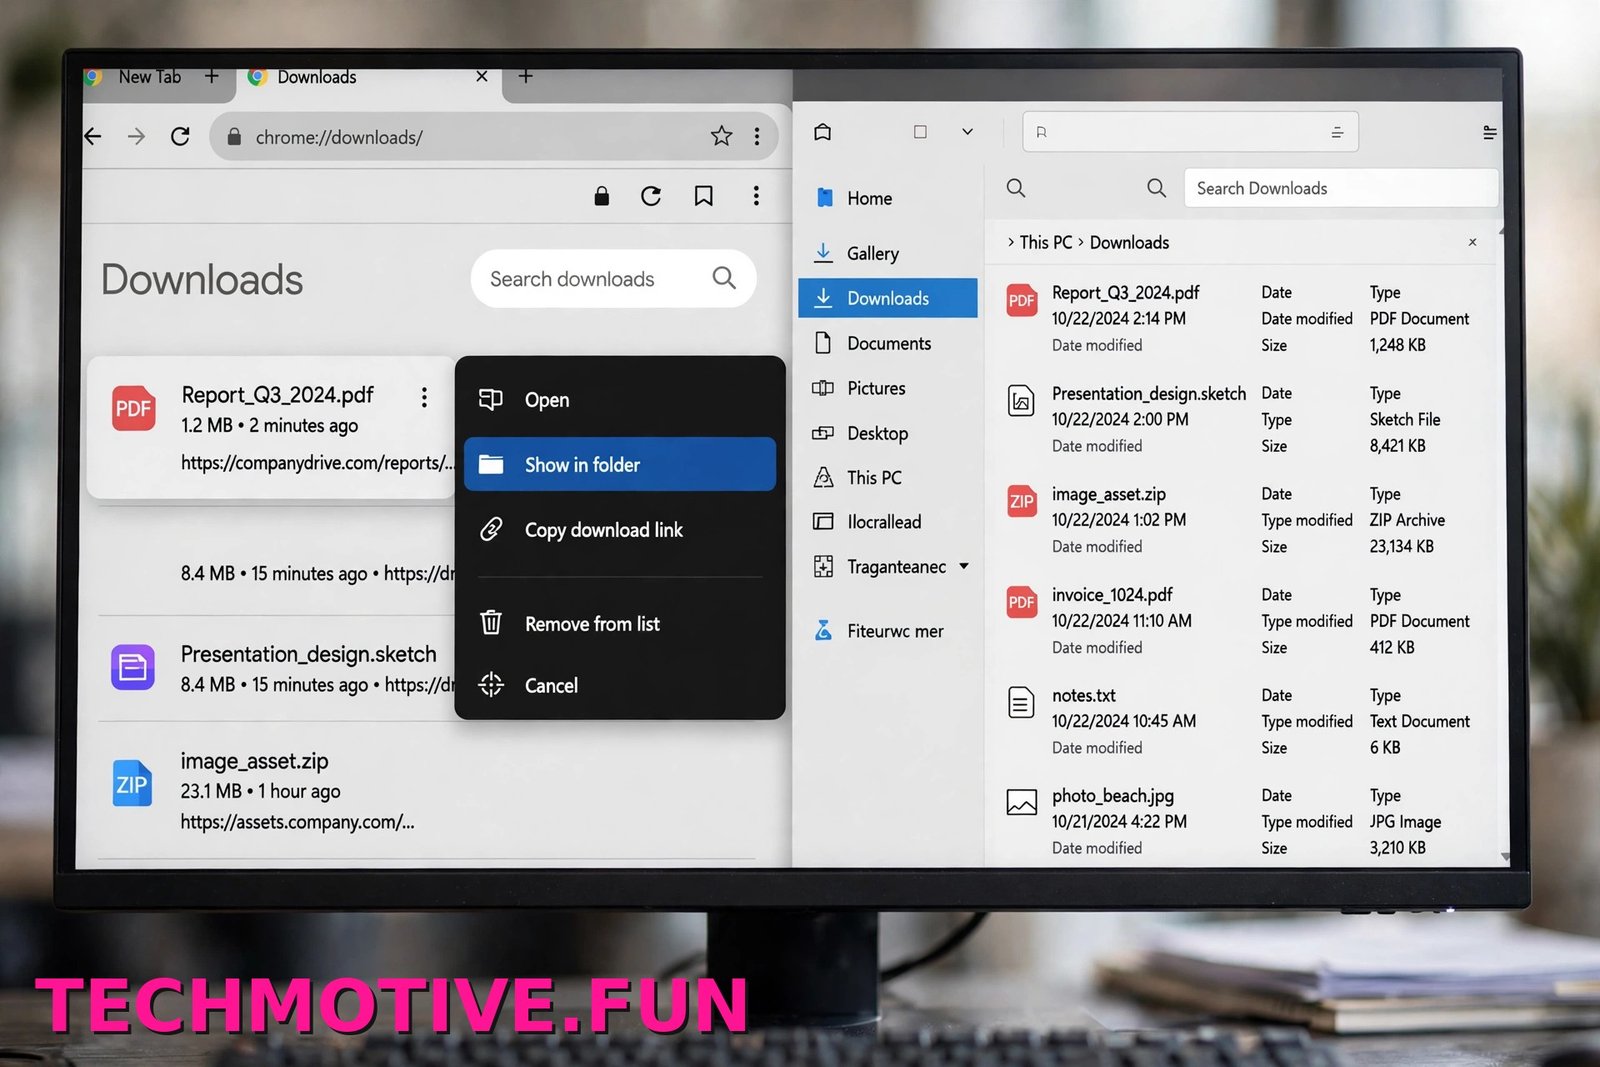Image resolution: width=1600 pixels, height=1067 pixels.
Task: Click magnifier in Search downloads box
Action: tap(724, 278)
